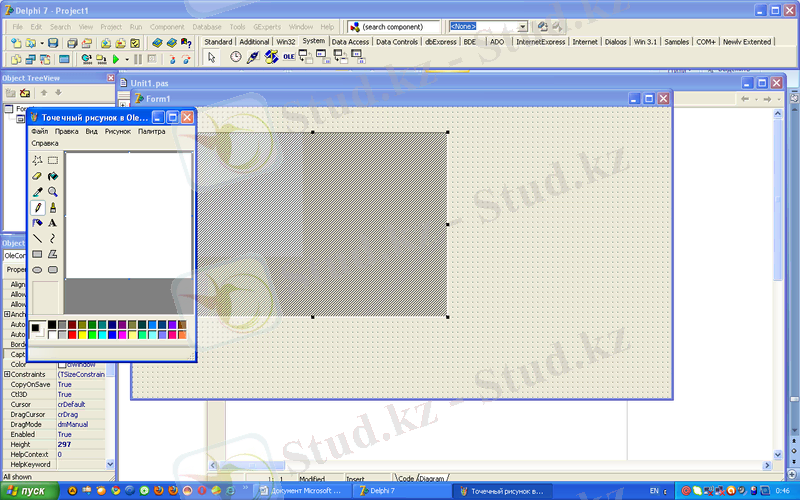Switch to the Data Access component tab
The image size is (800, 500).
tap(350, 42)
